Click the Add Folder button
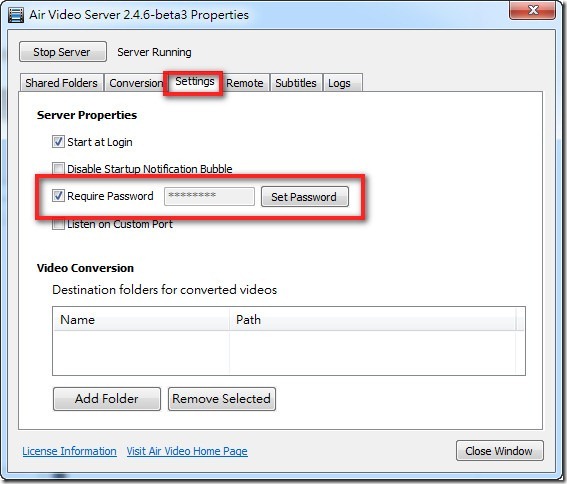Viewport: 567px width, 484px height. 107,399
